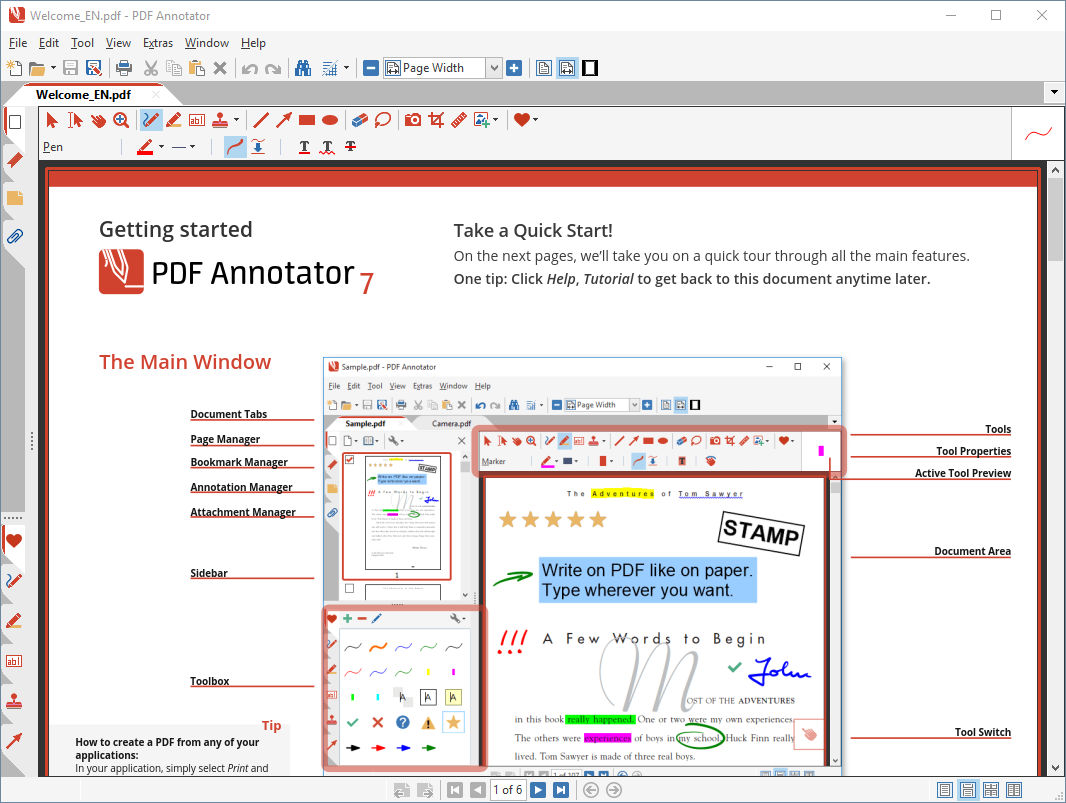Undo the last action
This screenshot has height=803, width=1066.
tap(250, 68)
